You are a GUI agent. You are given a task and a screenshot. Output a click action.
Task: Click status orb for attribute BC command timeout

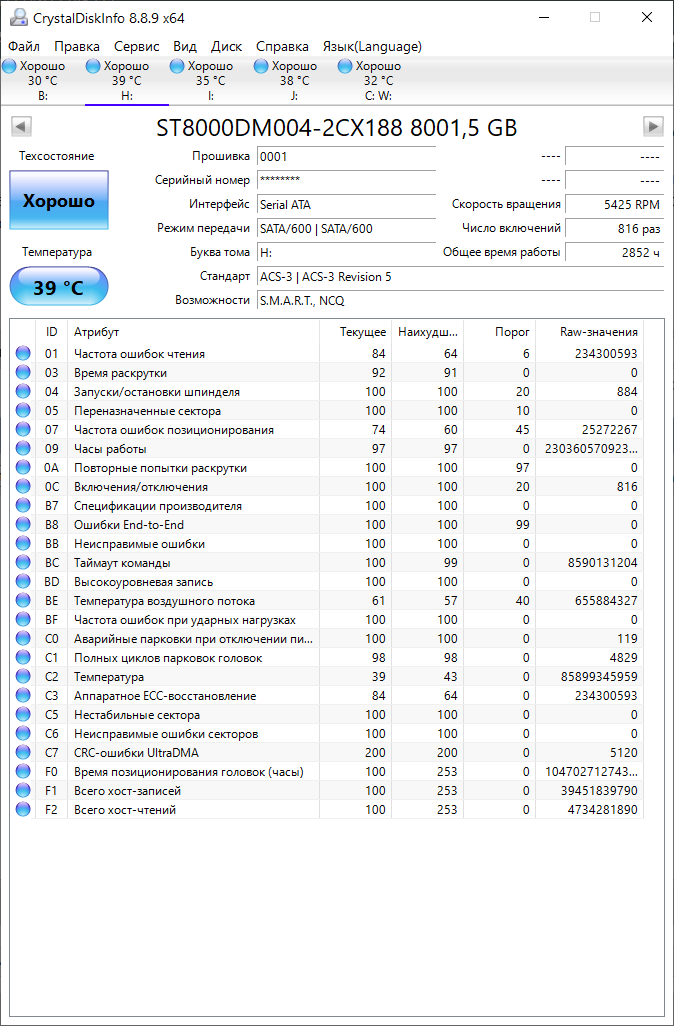pyautogui.click(x=23, y=562)
